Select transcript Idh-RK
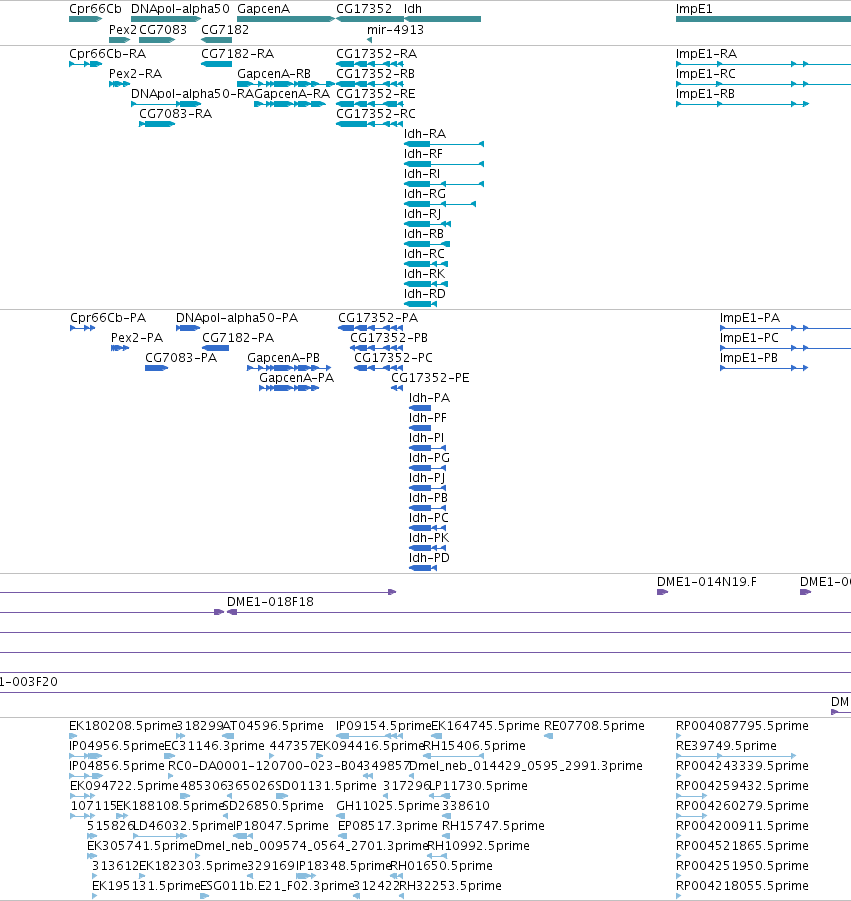This screenshot has width=851, height=901. pos(424,274)
